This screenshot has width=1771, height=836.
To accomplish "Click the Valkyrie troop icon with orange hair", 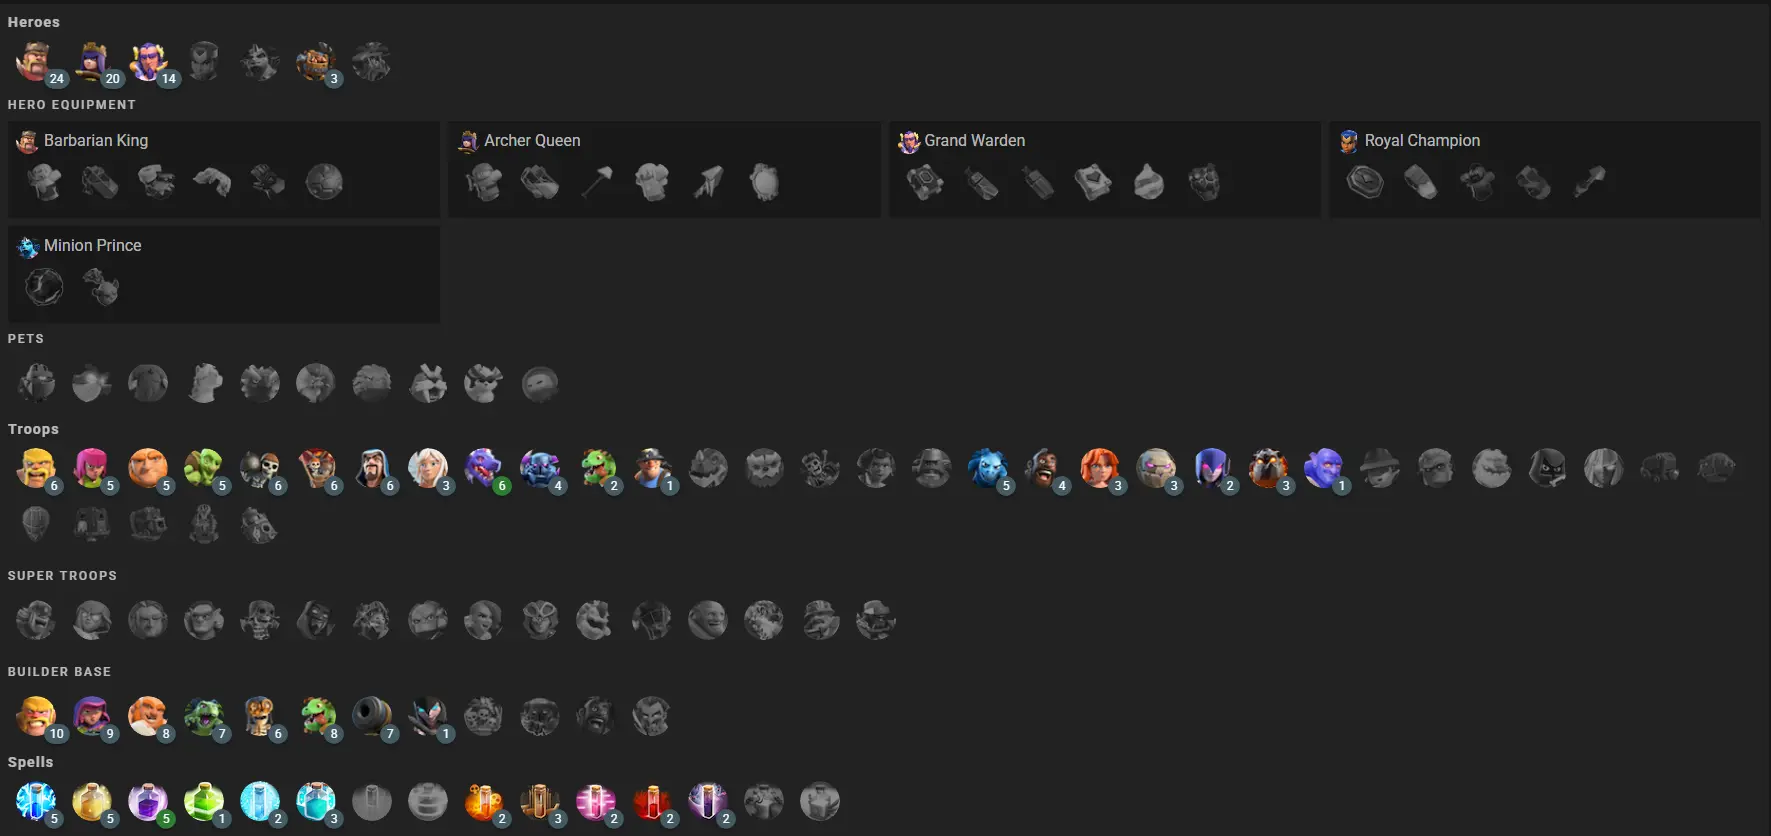I will tap(1100, 468).
